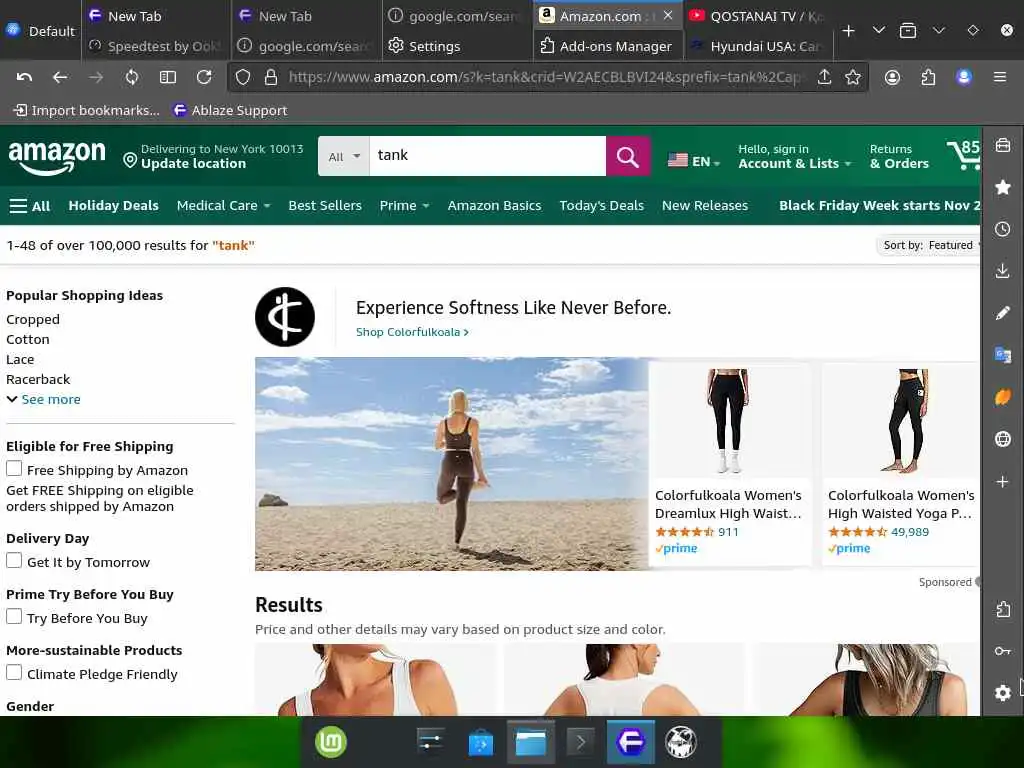The width and height of the screenshot is (1024, 768).
Task: Check Try Before You Buy
Action: tap(14, 616)
